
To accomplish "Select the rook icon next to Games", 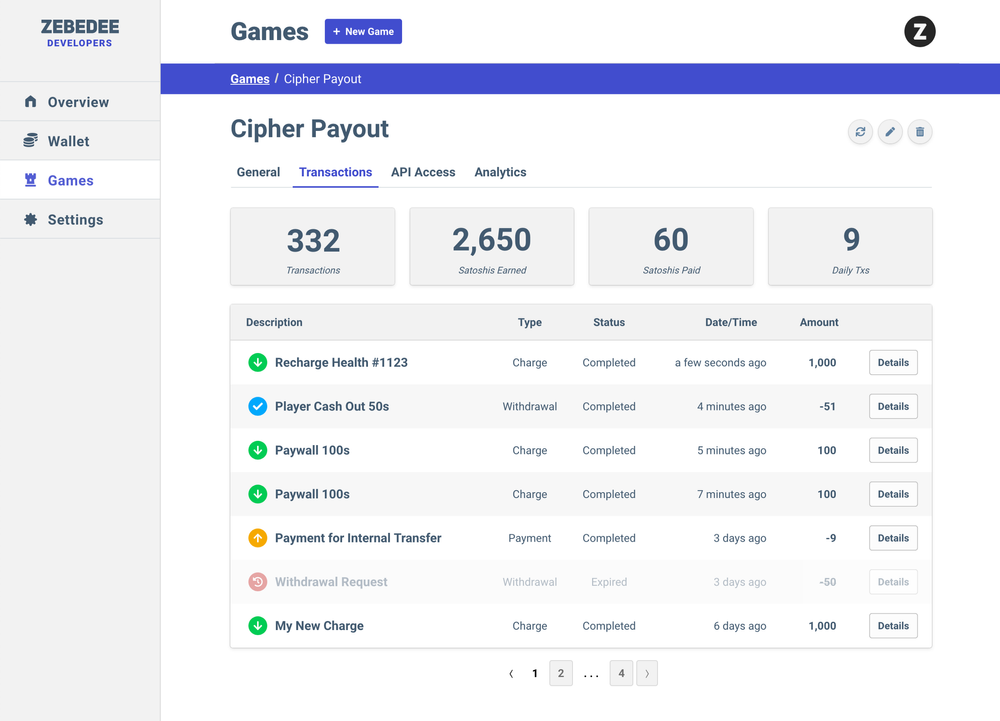I will pos(29,180).
